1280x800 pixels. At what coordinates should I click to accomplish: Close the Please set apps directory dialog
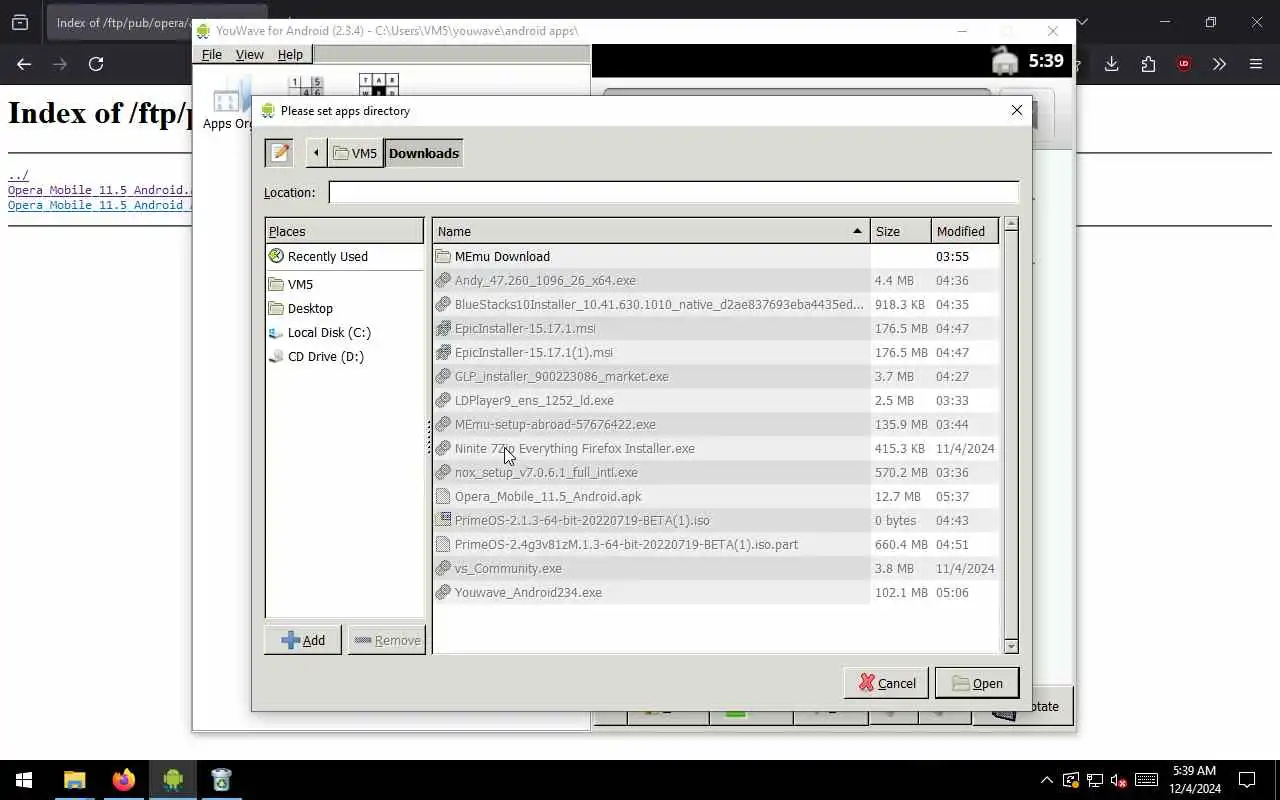(1017, 110)
